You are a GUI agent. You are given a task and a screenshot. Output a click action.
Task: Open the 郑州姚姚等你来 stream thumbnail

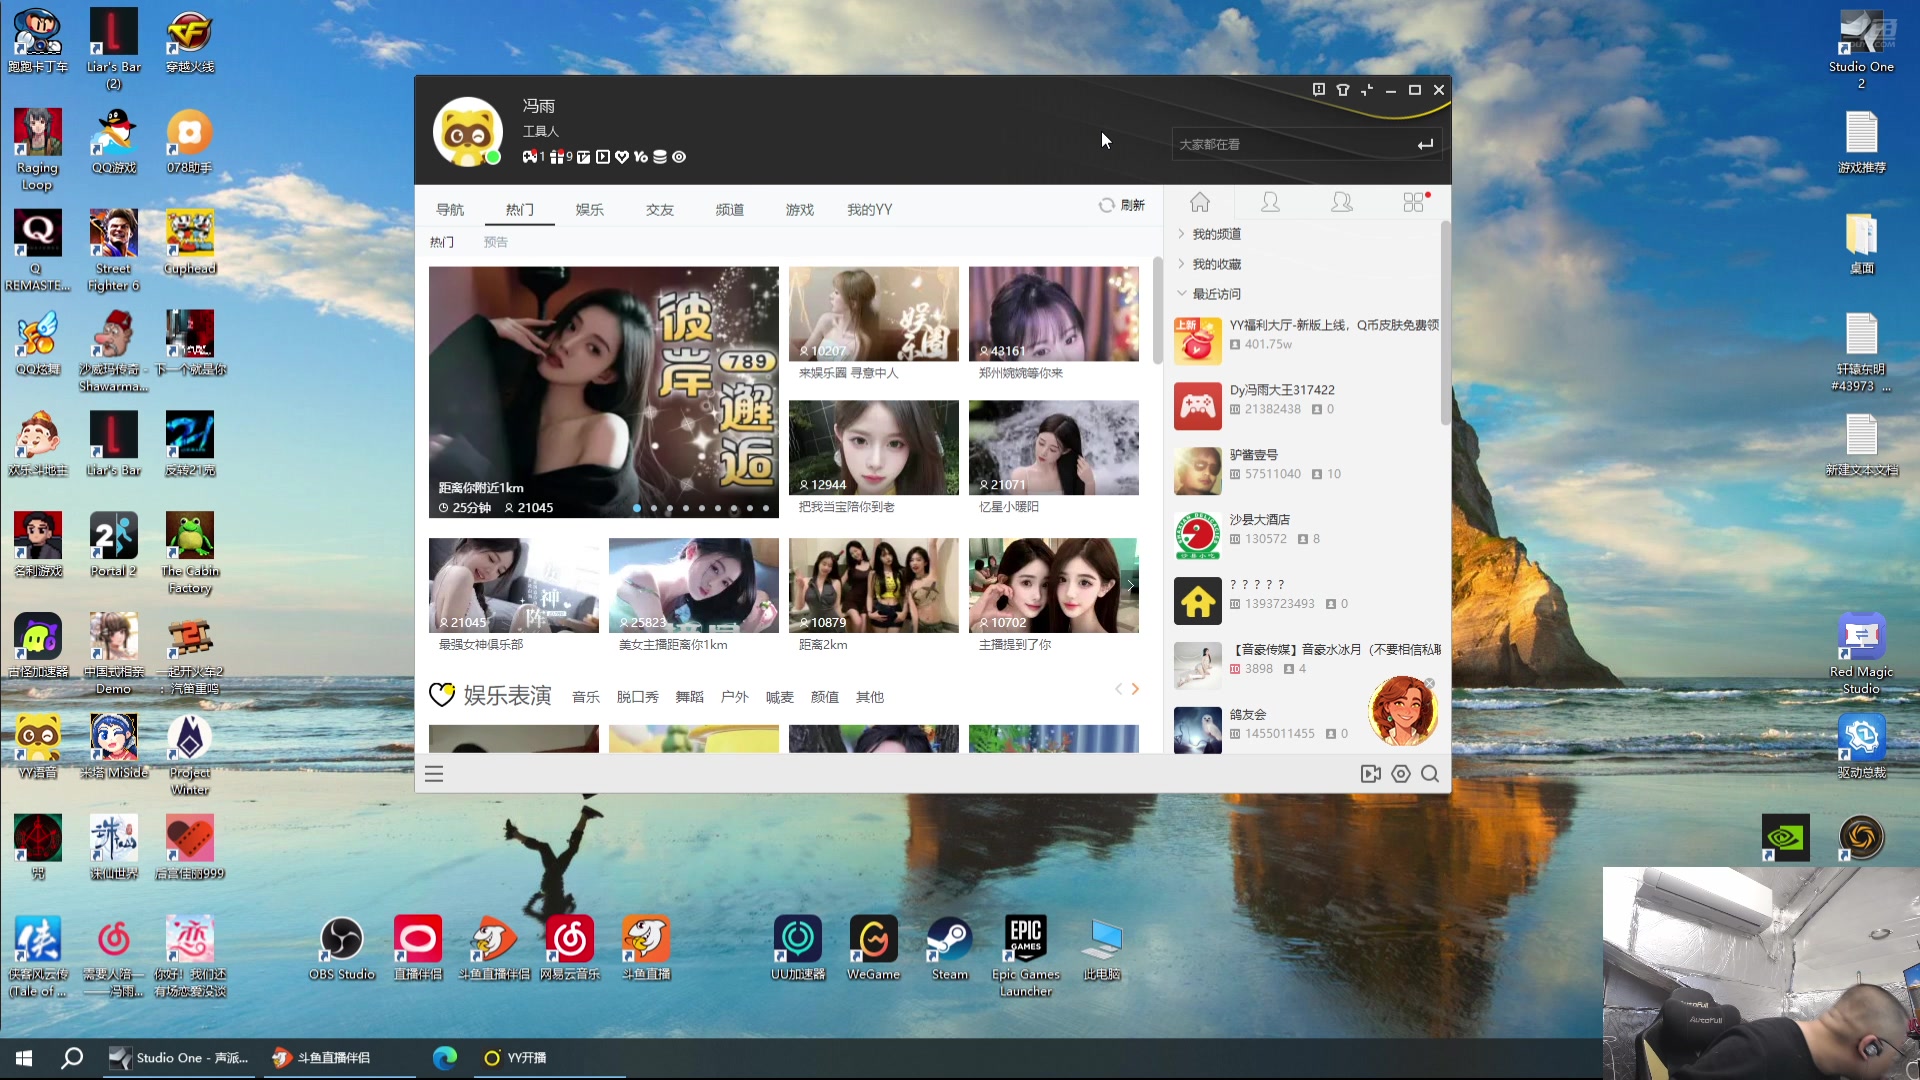(1053, 314)
